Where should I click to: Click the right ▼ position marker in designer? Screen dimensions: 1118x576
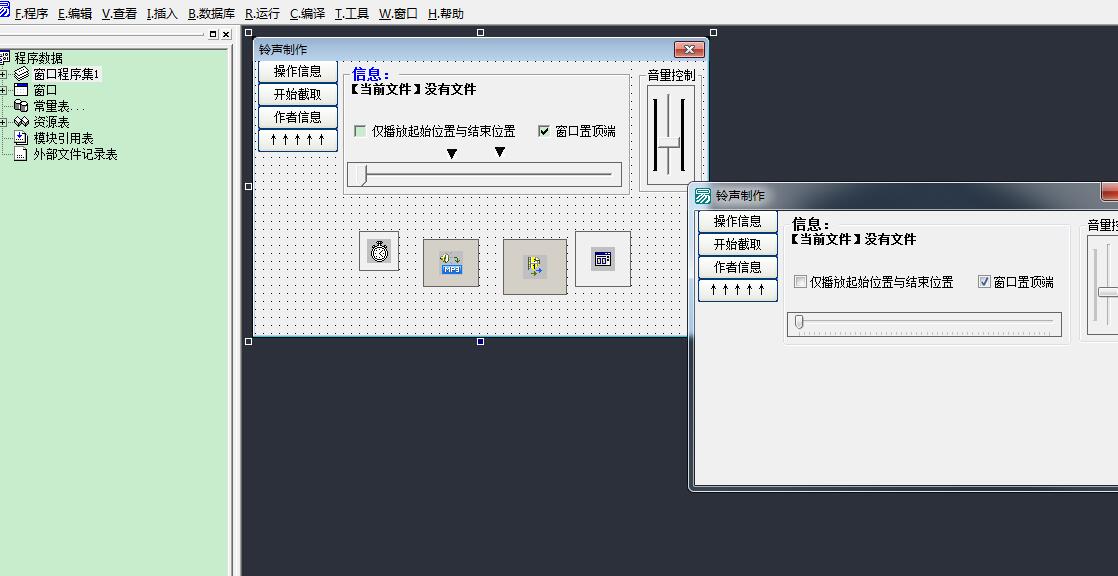tap(500, 152)
